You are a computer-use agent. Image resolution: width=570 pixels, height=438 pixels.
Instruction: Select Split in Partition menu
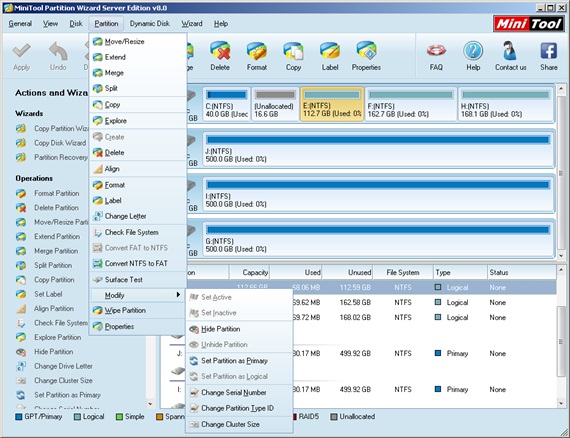coord(138,88)
